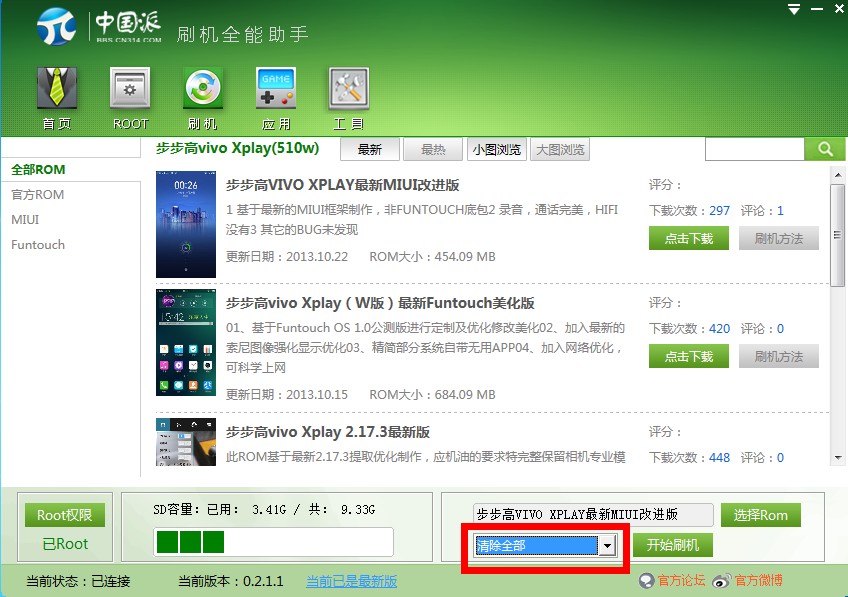The image size is (848, 597).
Task: Click 当前版本：0.2.1.1 text
Action: (x=231, y=581)
